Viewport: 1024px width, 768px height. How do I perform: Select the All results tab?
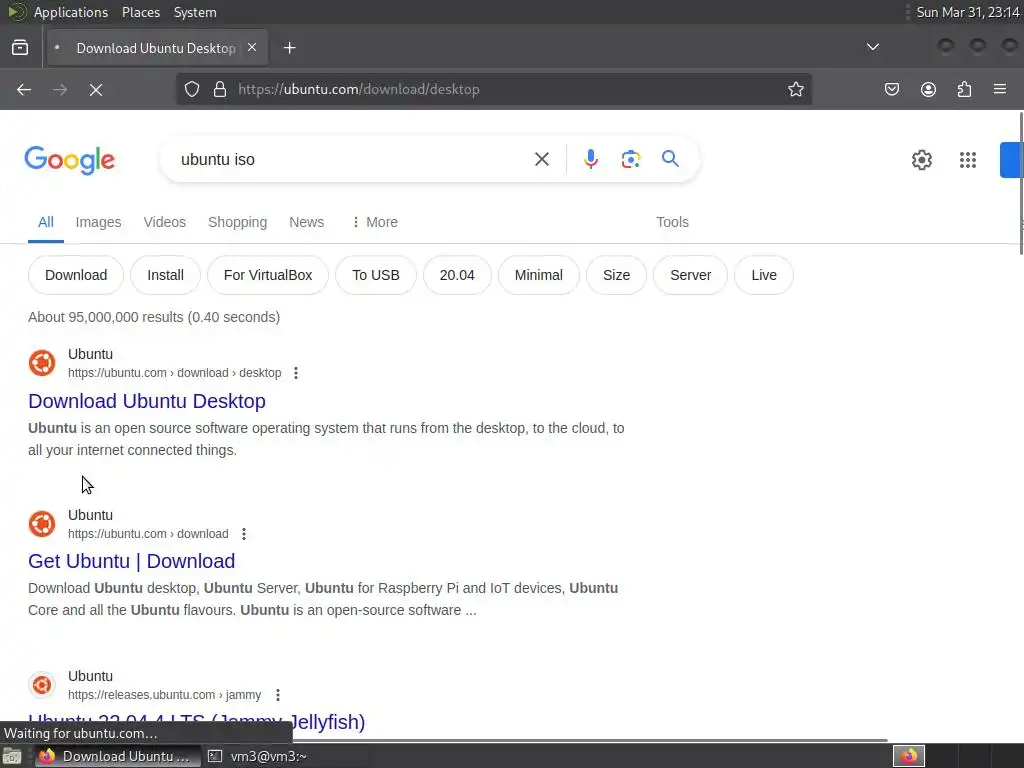click(x=46, y=222)
